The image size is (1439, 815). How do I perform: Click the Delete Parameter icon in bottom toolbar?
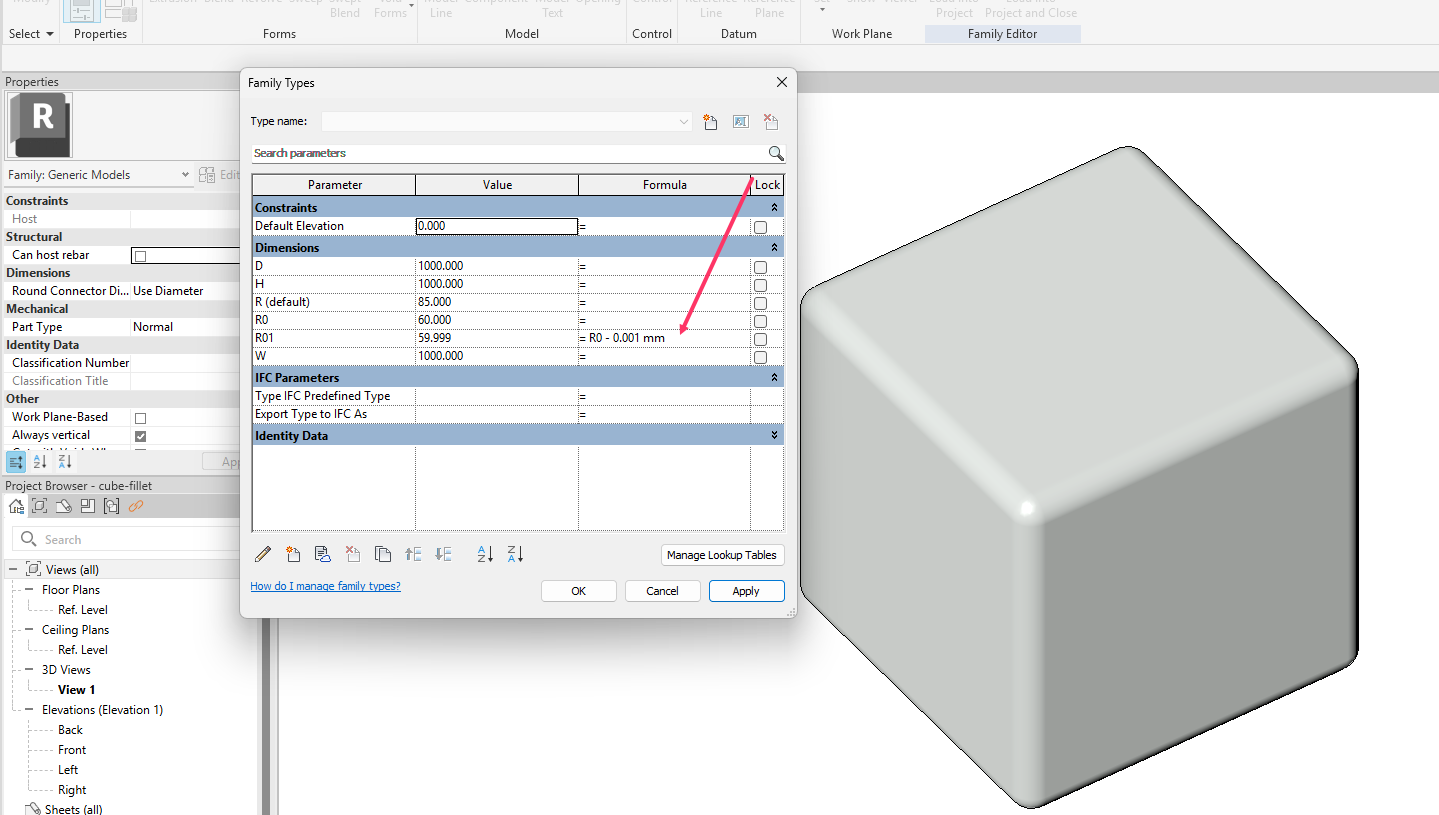[x=352, y=554]
